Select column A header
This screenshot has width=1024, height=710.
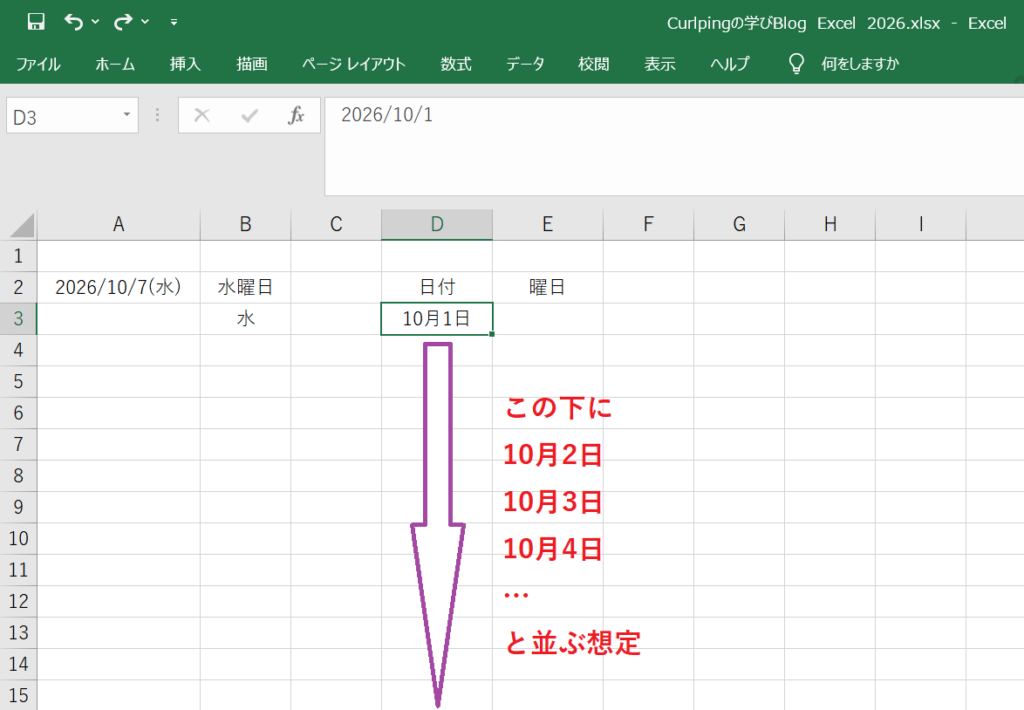(118, 225)
